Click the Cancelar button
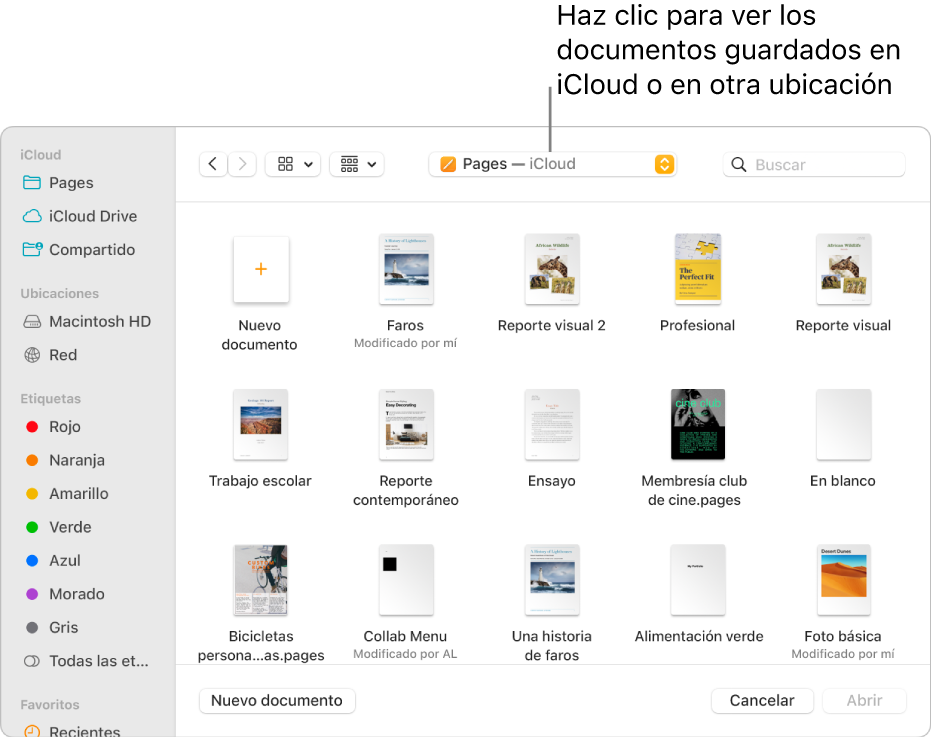Viewport: 931px width, 737px height. point(762,700)
